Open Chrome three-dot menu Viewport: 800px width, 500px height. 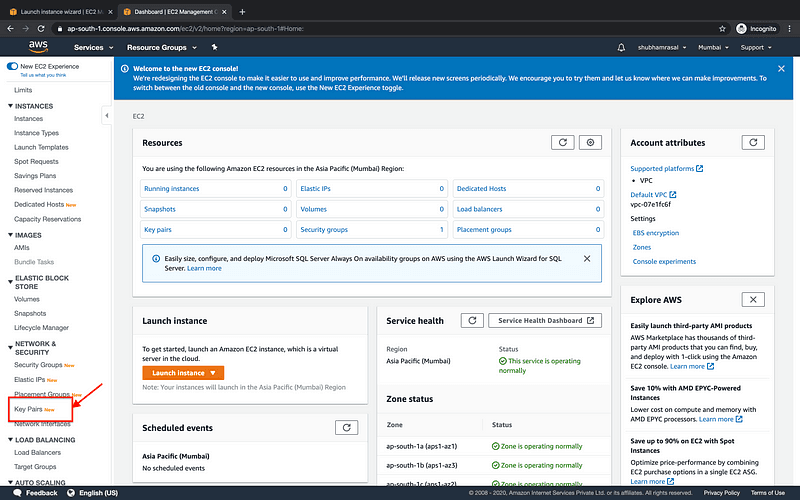tap(789, 29)
